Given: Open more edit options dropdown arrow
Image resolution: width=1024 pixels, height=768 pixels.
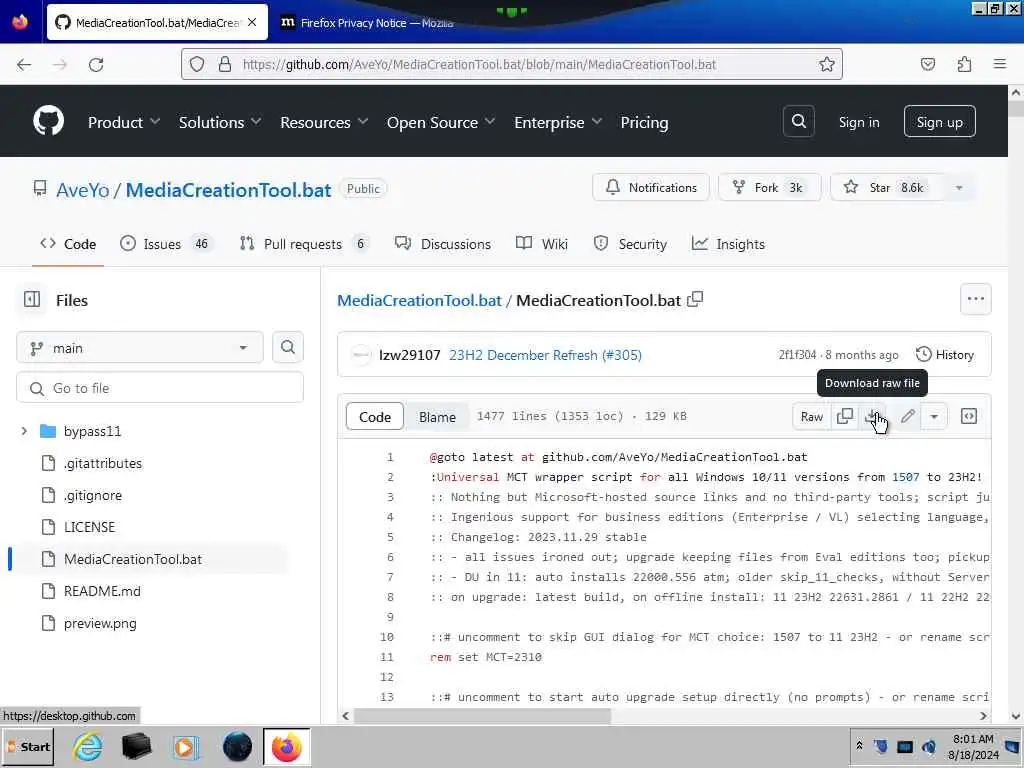Looking at the screenshot, I should pyautogui.click(x=934, y=416).
